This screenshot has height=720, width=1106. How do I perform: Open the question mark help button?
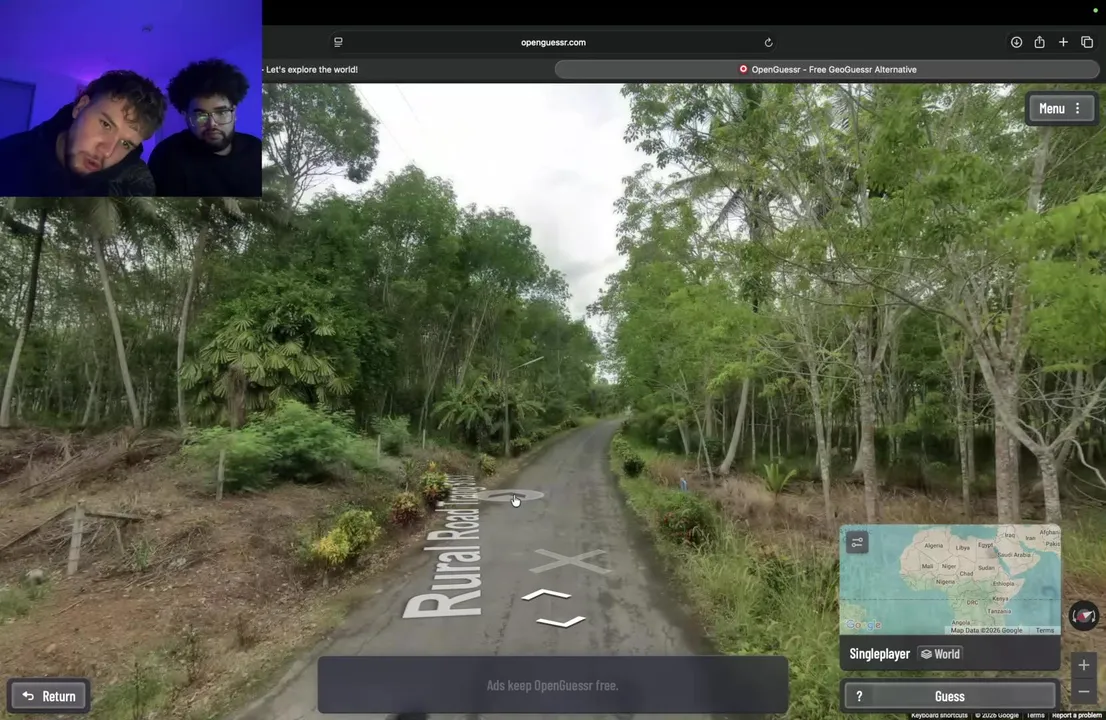click(x=858, y=697)
